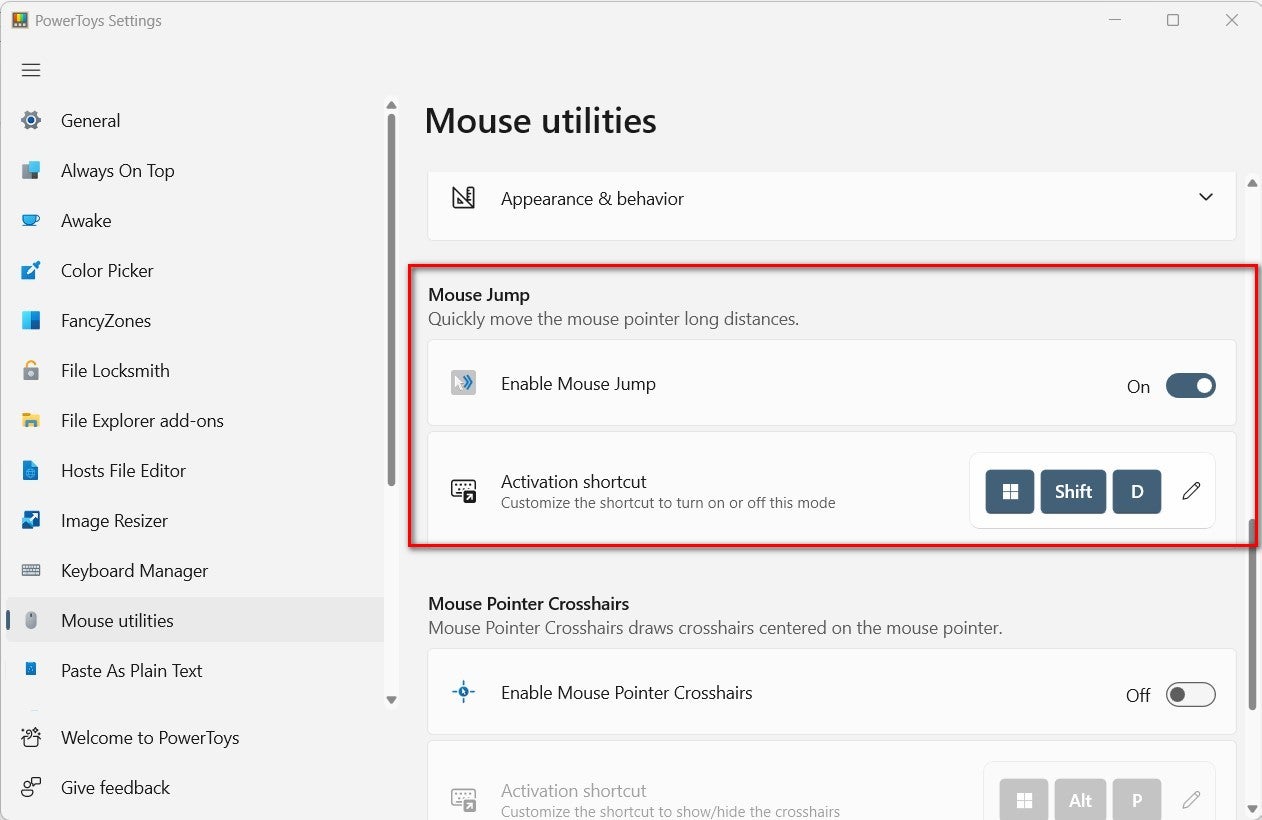Minimize the PowerToys Settings window

click(1115, 20)
